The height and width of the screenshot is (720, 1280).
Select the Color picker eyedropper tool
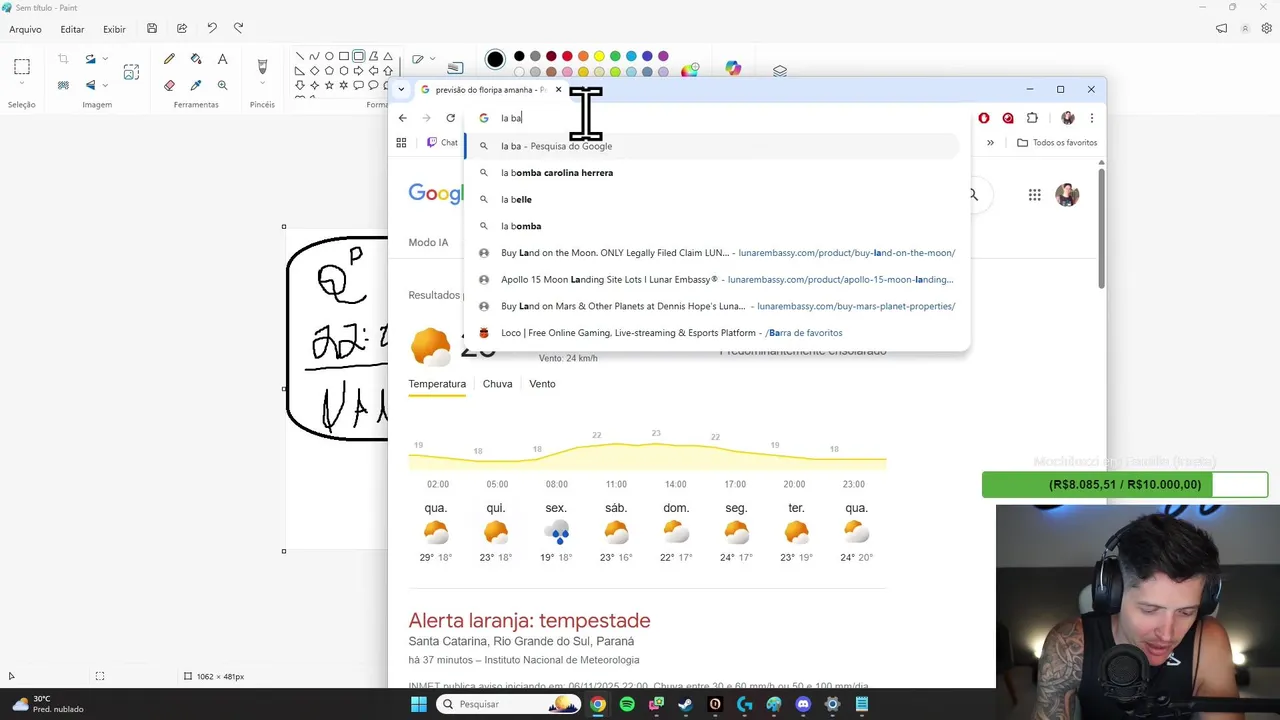[x=196, y=85]
